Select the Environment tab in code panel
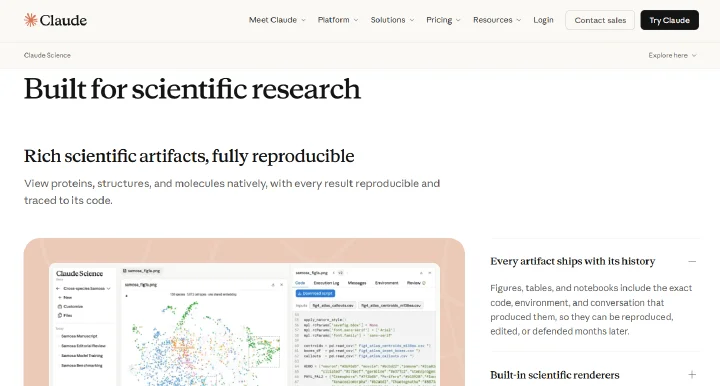The width and height of the screenshot is (720, 386). pos(386,283)
